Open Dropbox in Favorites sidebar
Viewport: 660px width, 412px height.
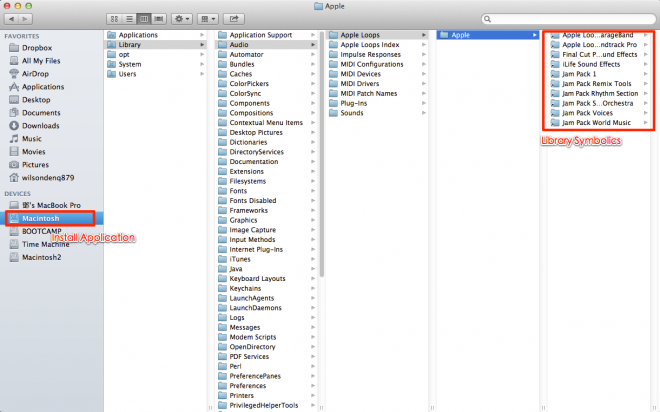coord(40,47)
